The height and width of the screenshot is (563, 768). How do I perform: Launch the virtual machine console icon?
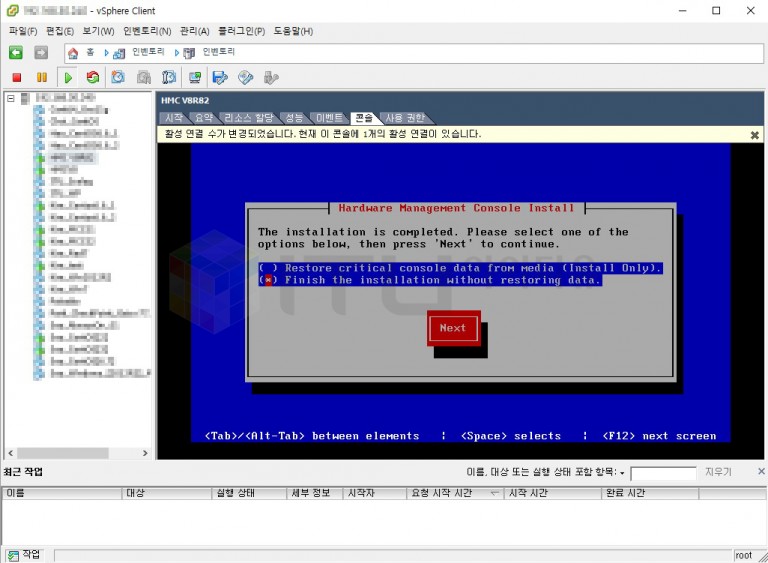coord(195,77)
